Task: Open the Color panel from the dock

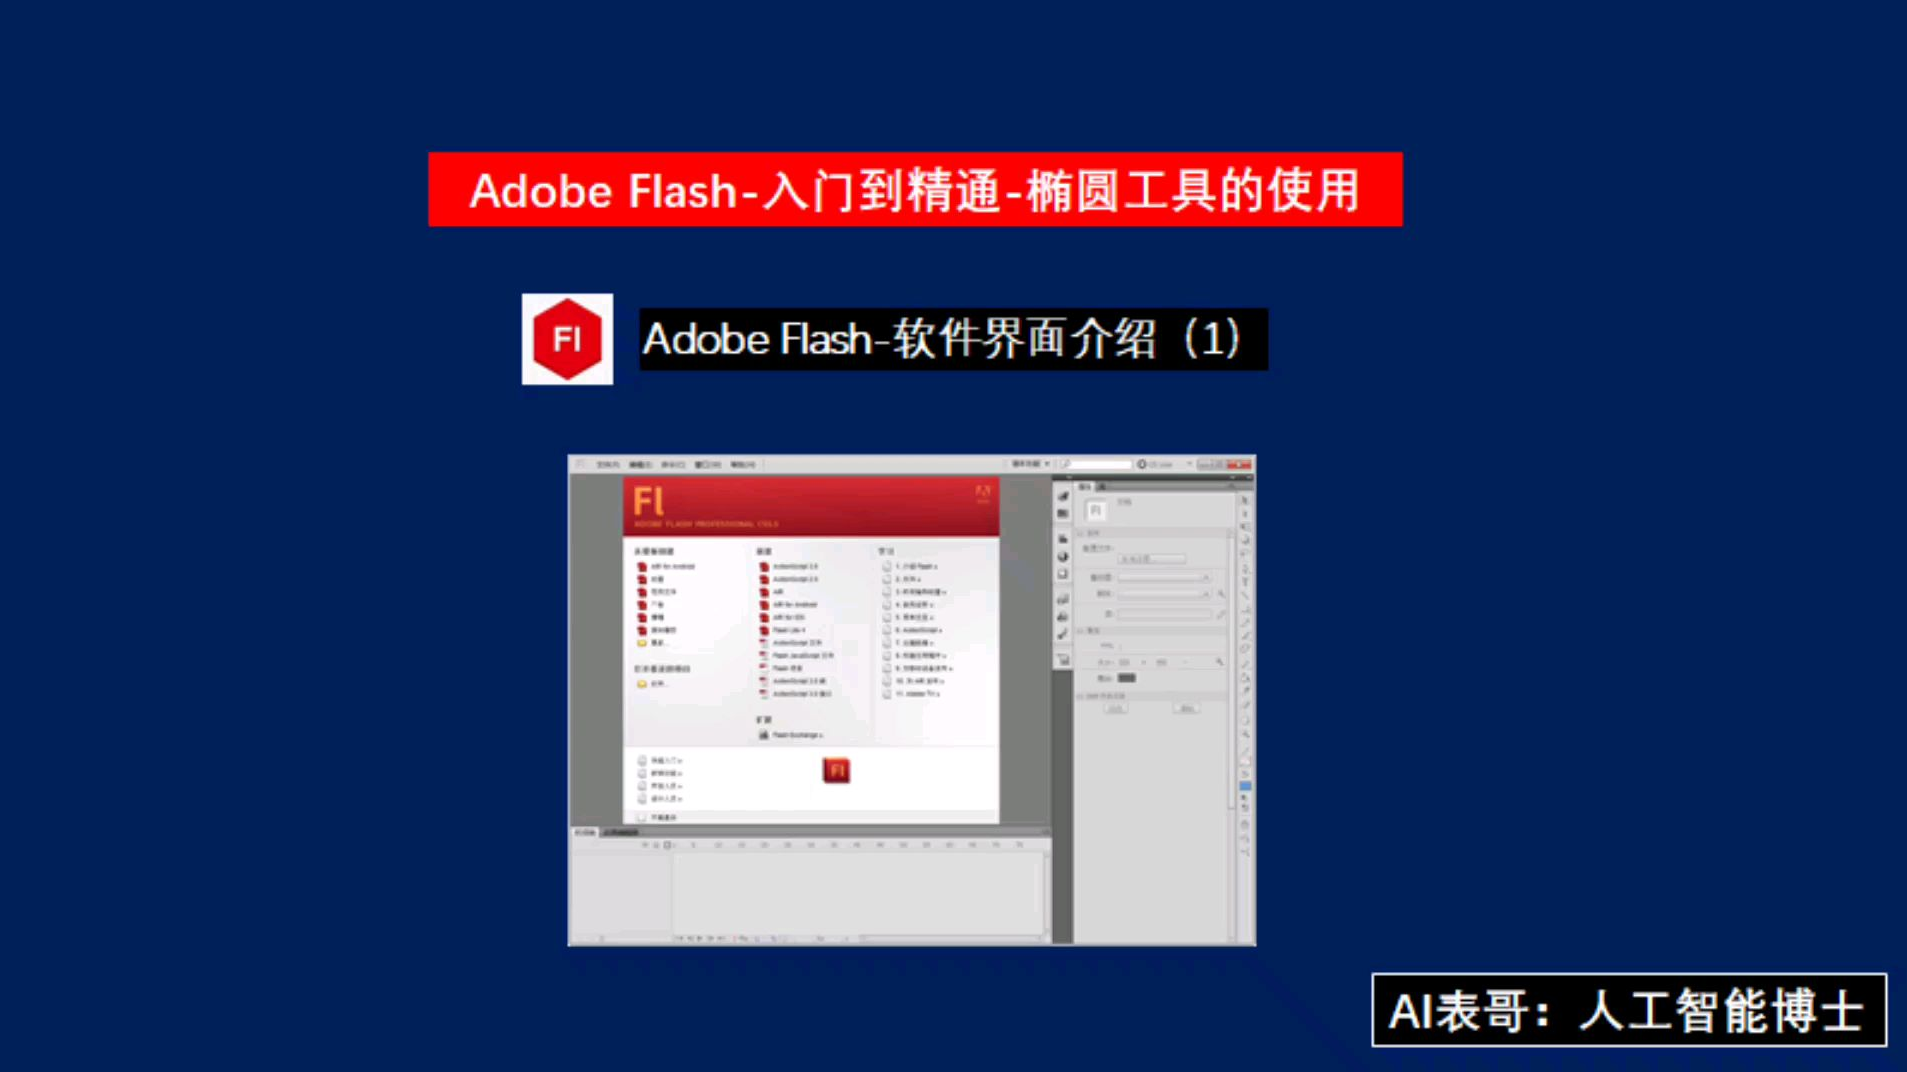Action: click(1063, 496)
